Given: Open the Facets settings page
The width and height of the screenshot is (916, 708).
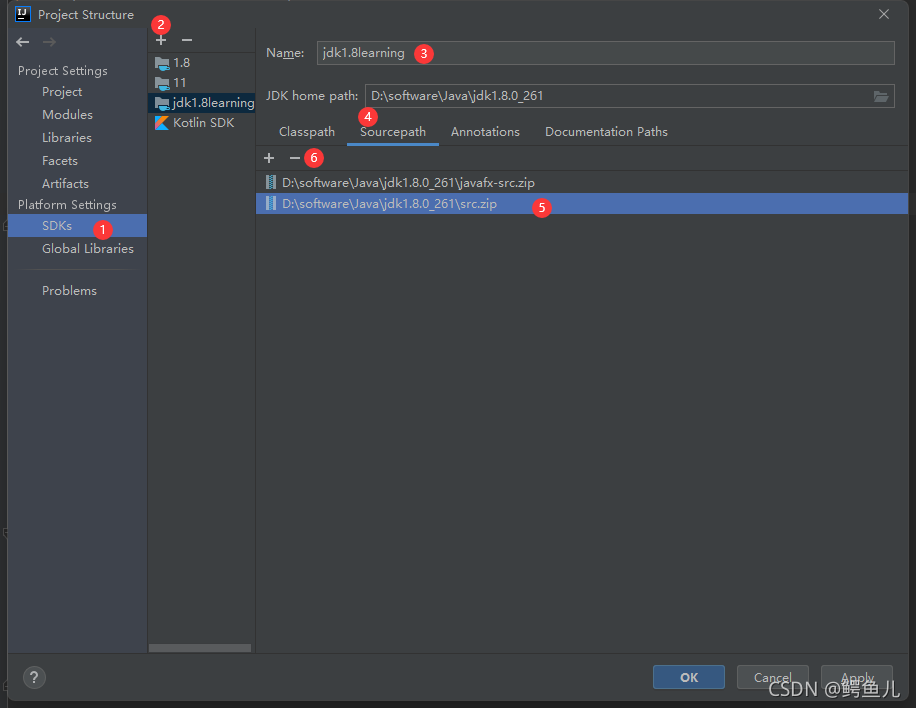Looking at the screenshot, I should pyautogui.click(x=60, y=161).
